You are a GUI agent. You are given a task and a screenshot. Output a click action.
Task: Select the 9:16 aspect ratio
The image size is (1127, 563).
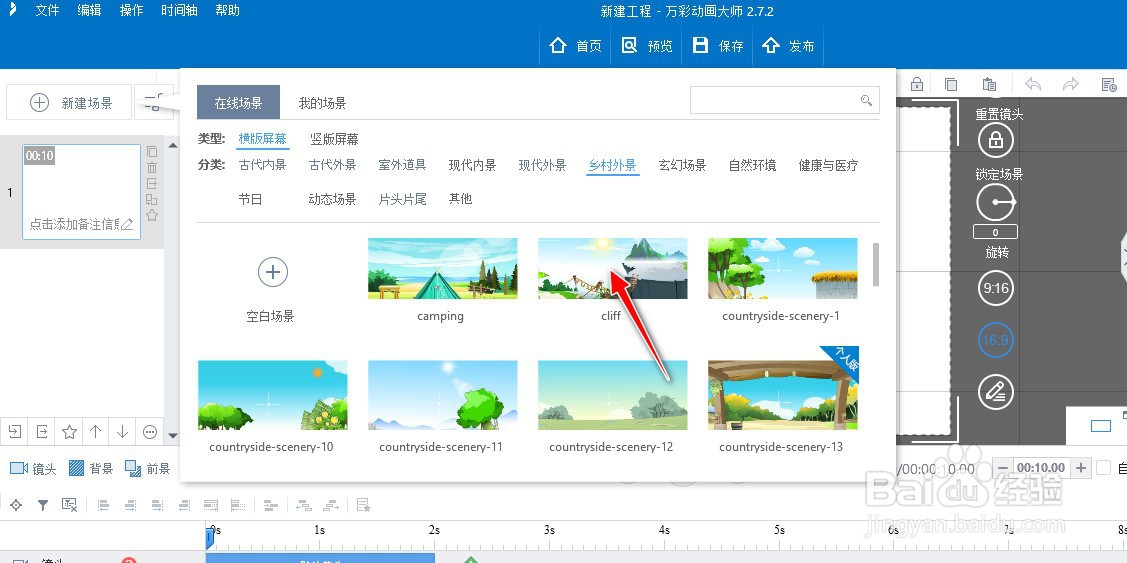[995, 289]
